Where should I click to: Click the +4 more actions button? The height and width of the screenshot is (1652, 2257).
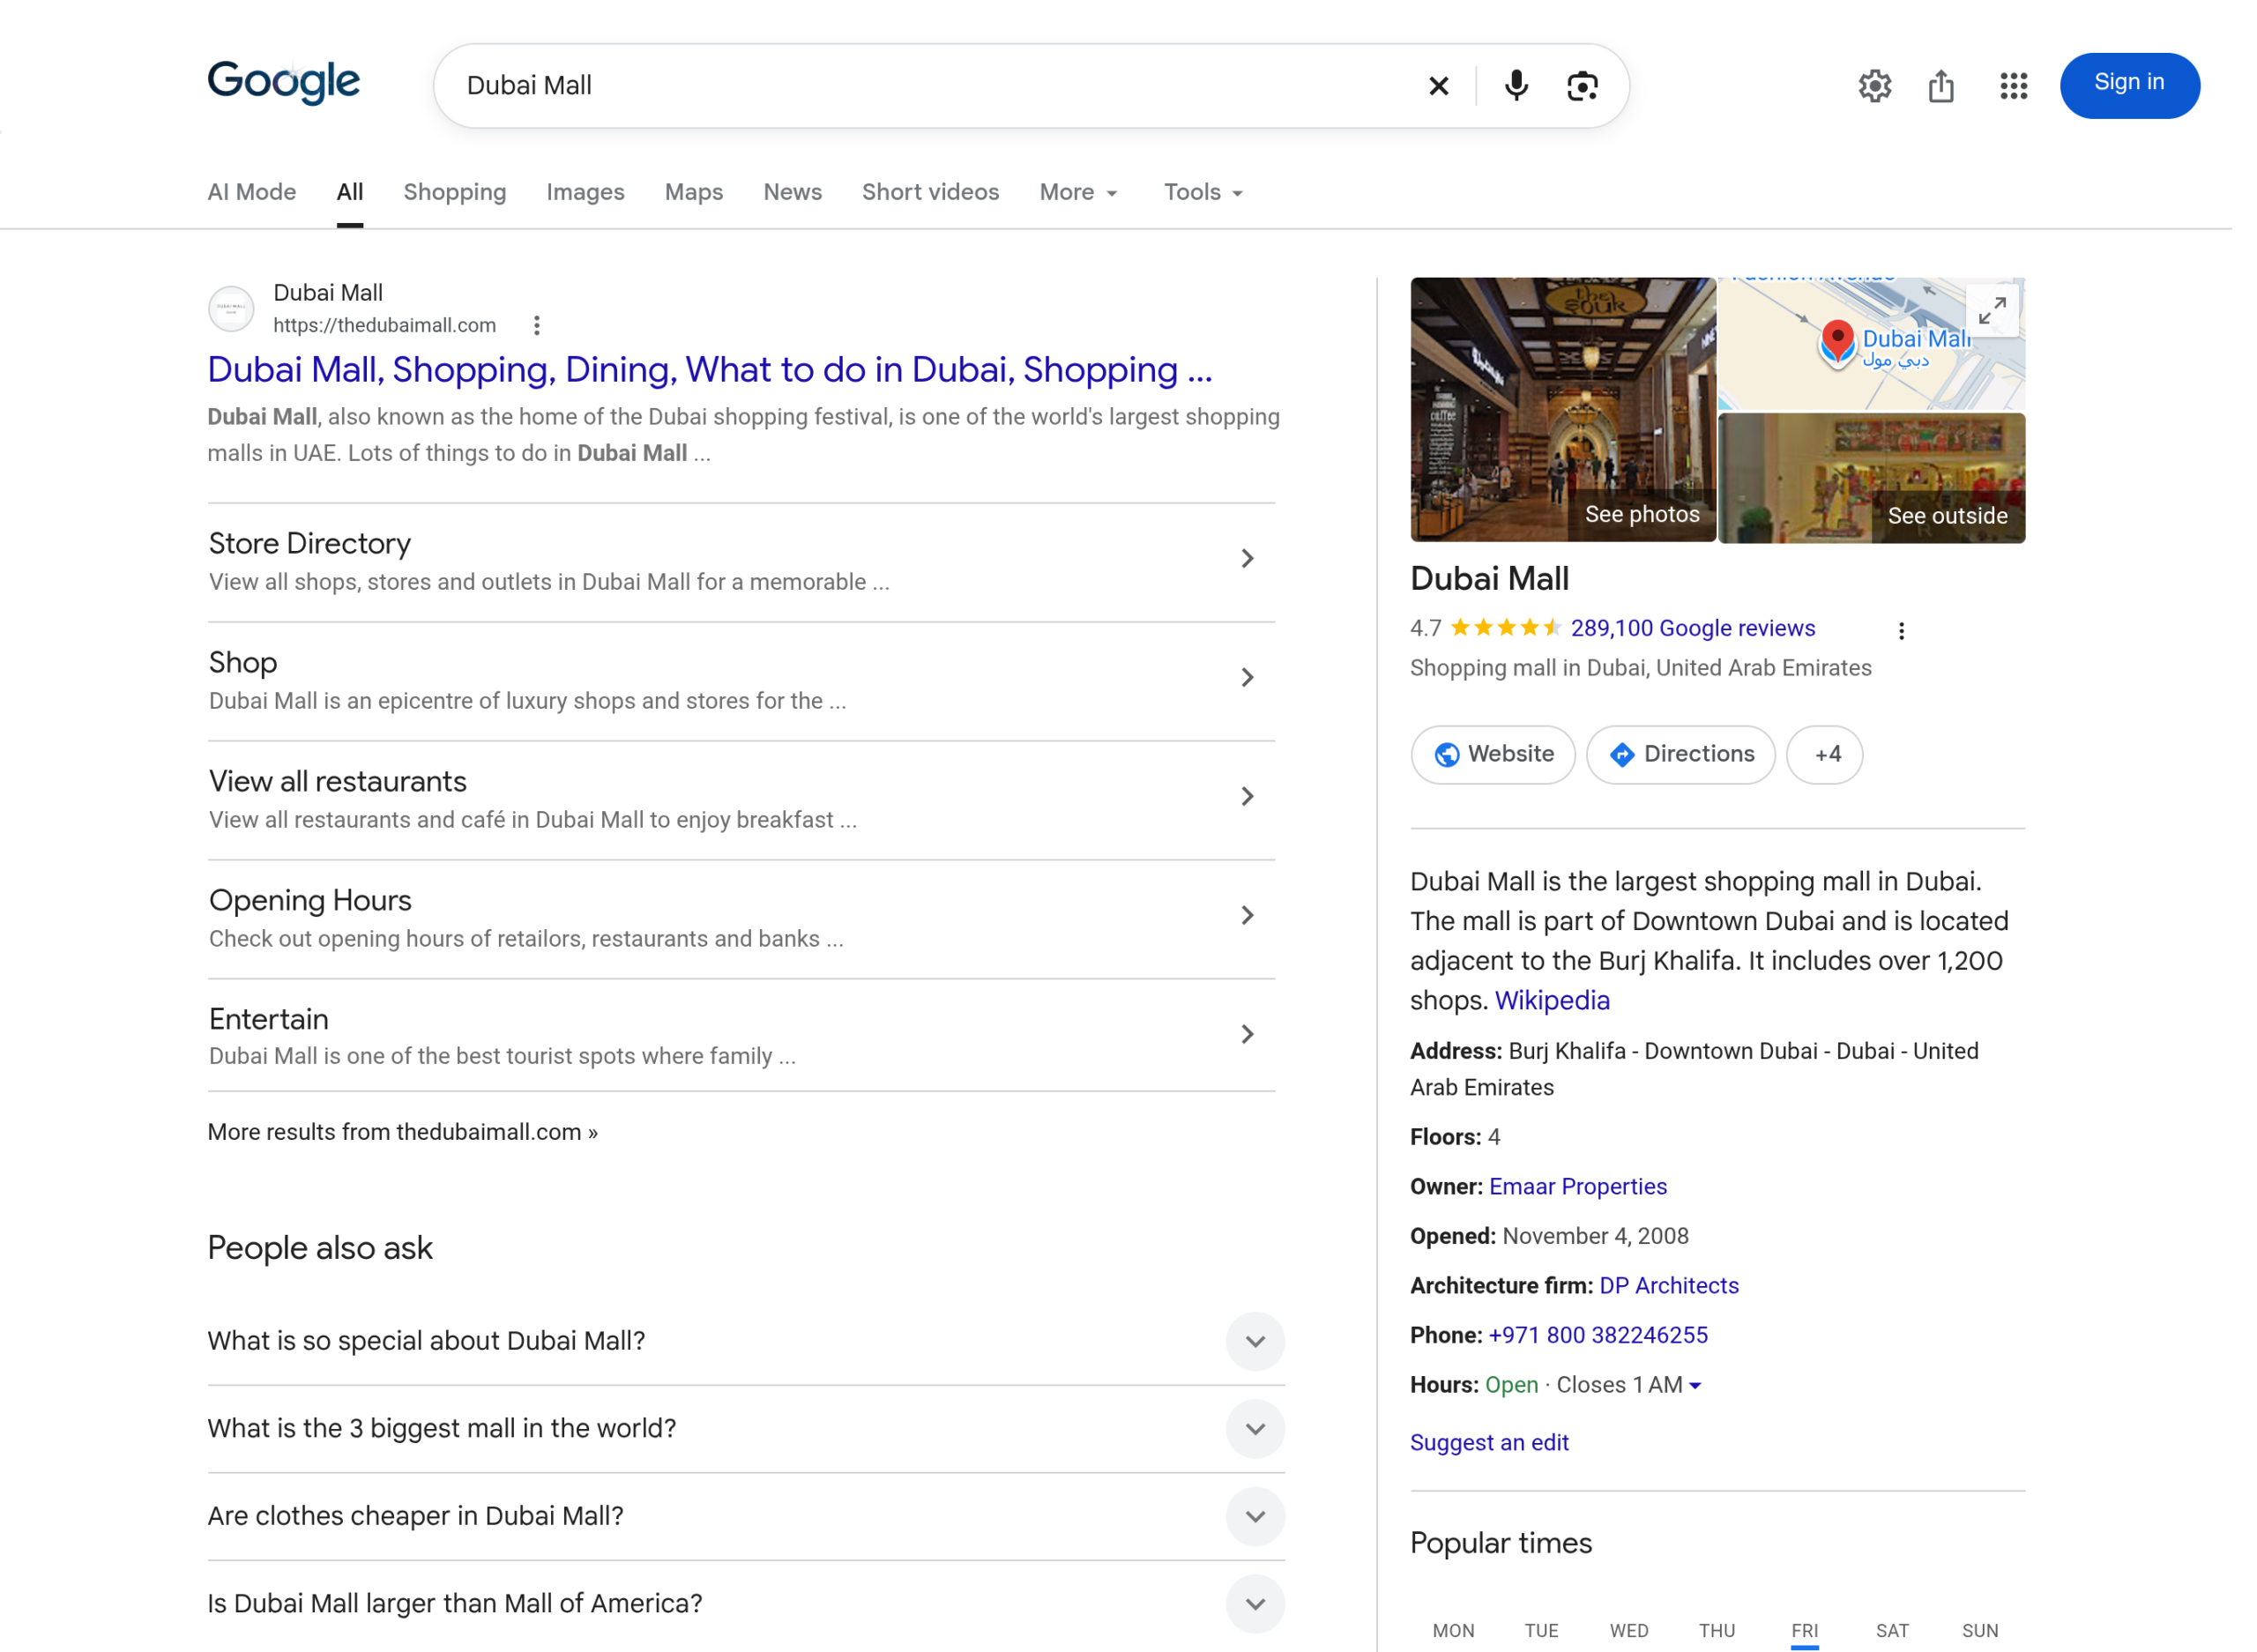point(1825,755)
